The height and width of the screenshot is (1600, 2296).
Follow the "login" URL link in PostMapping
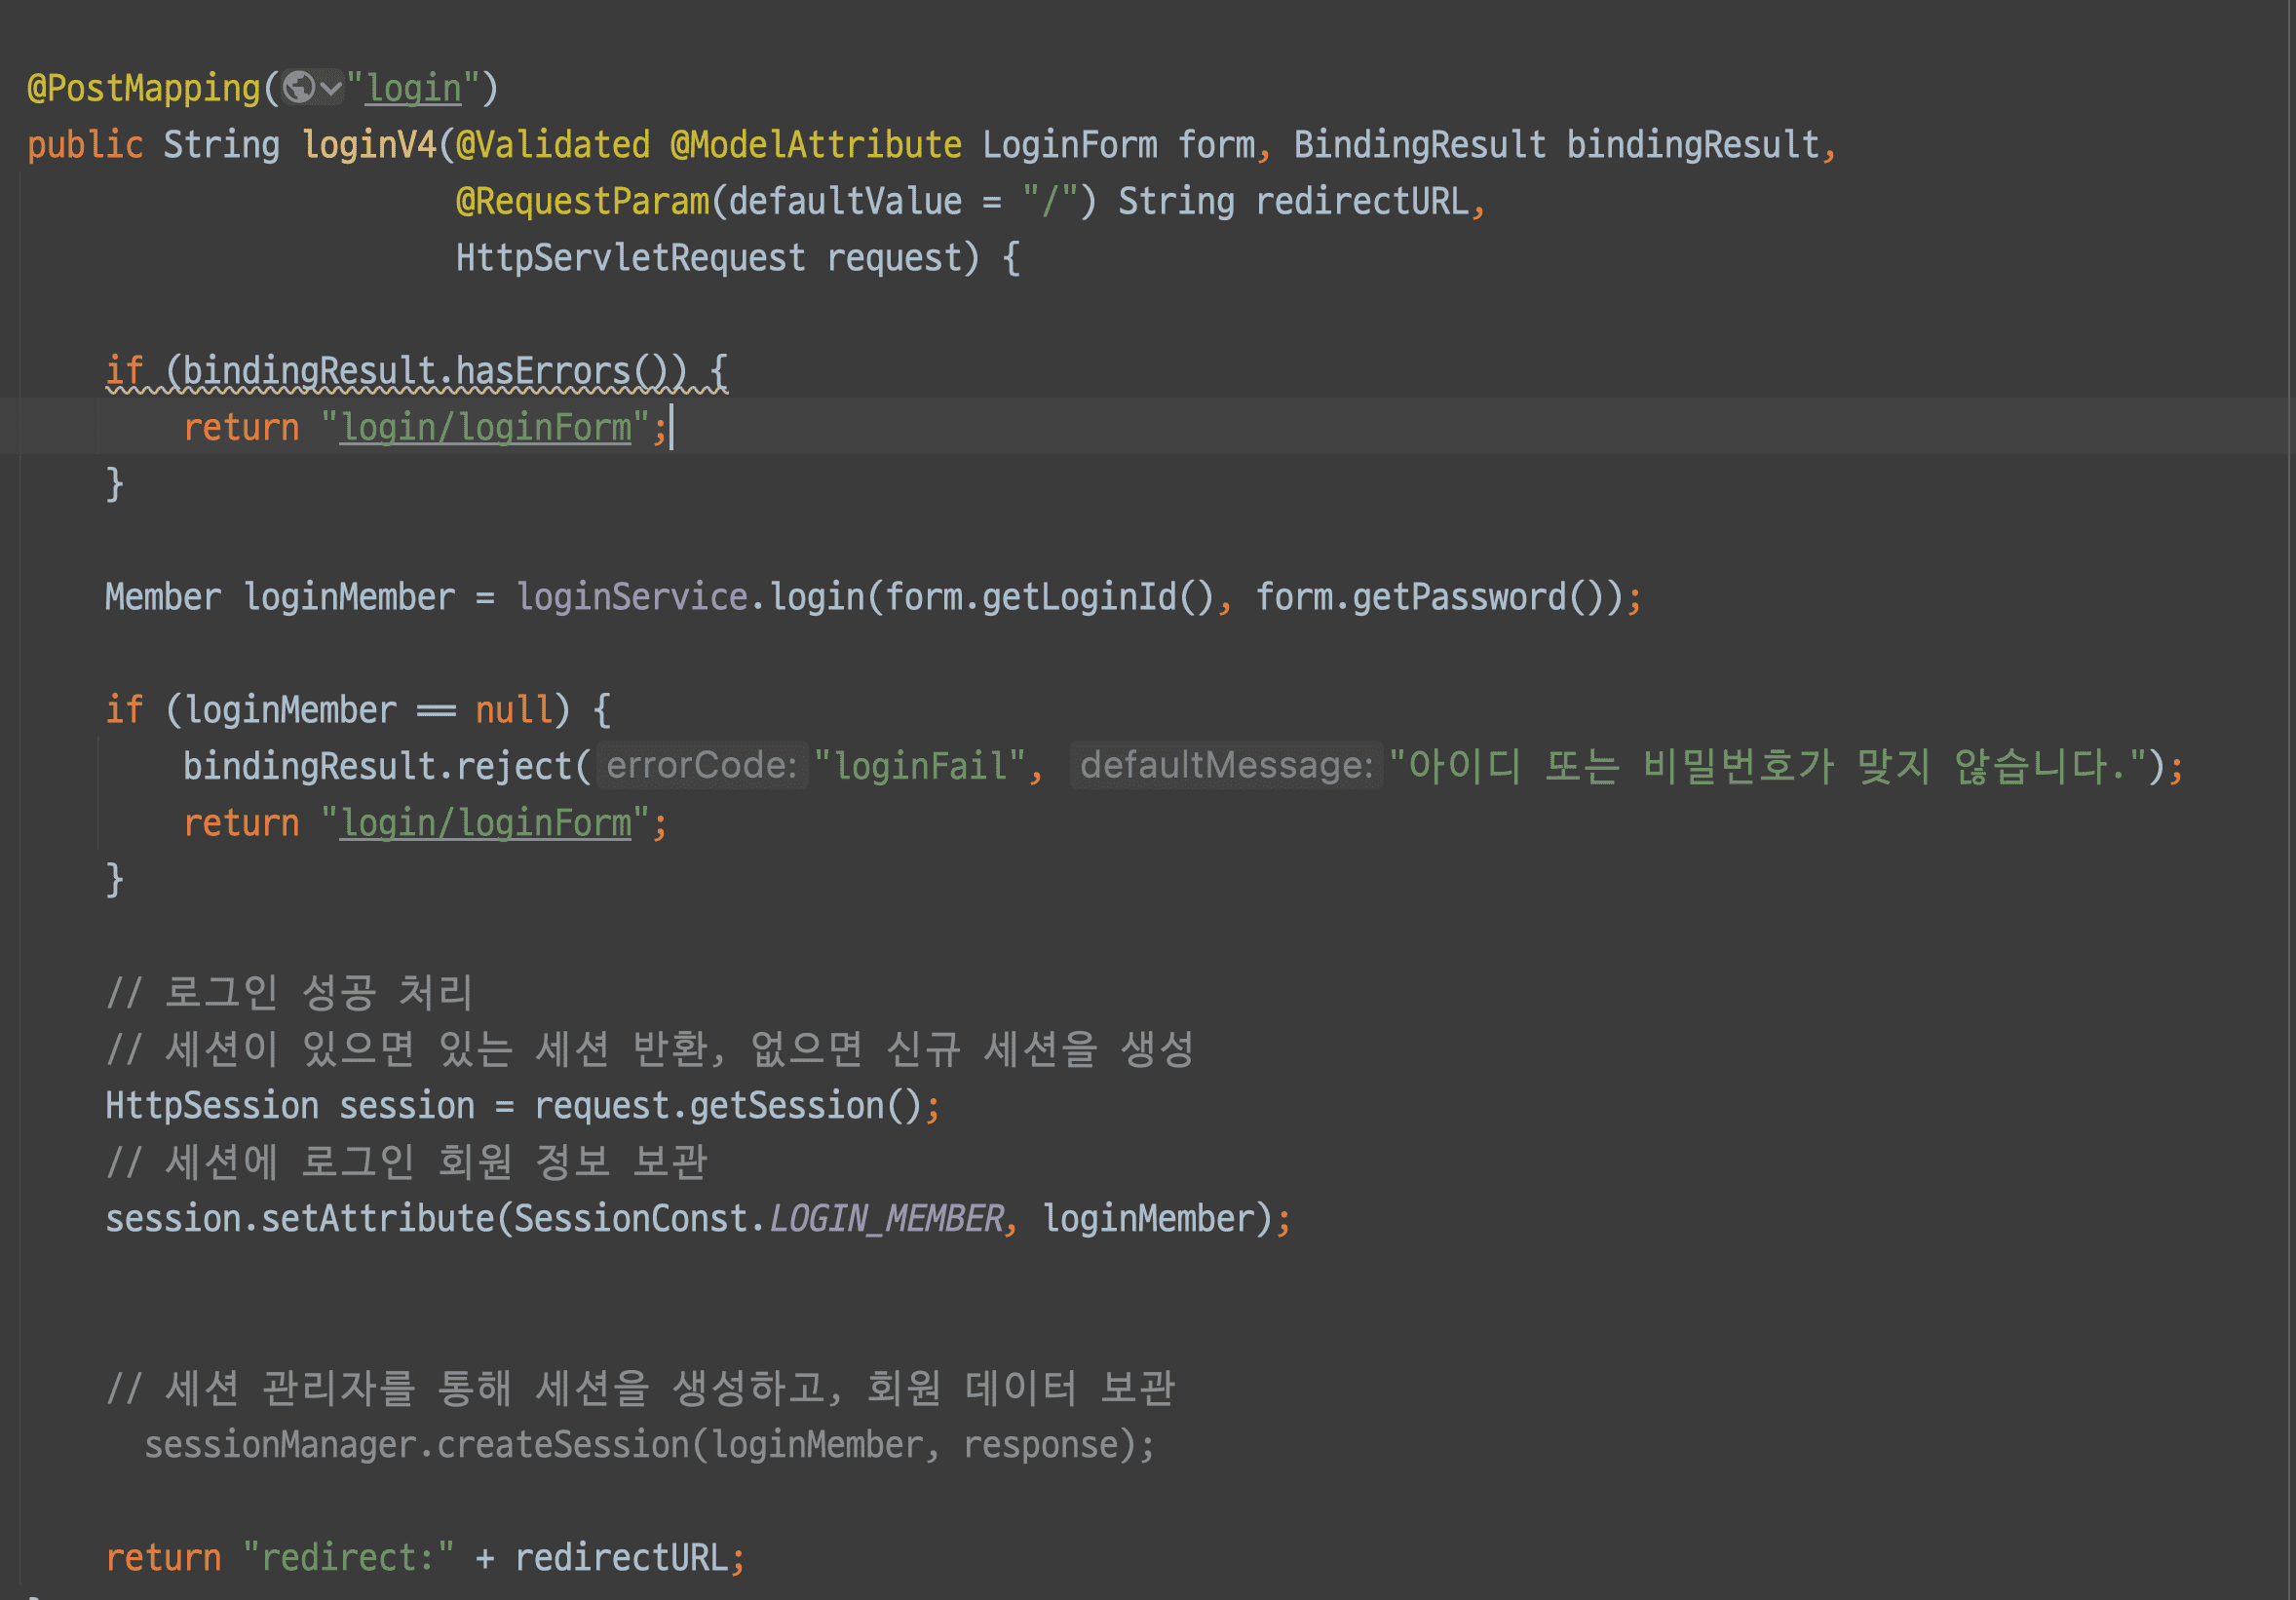point(413,89)
